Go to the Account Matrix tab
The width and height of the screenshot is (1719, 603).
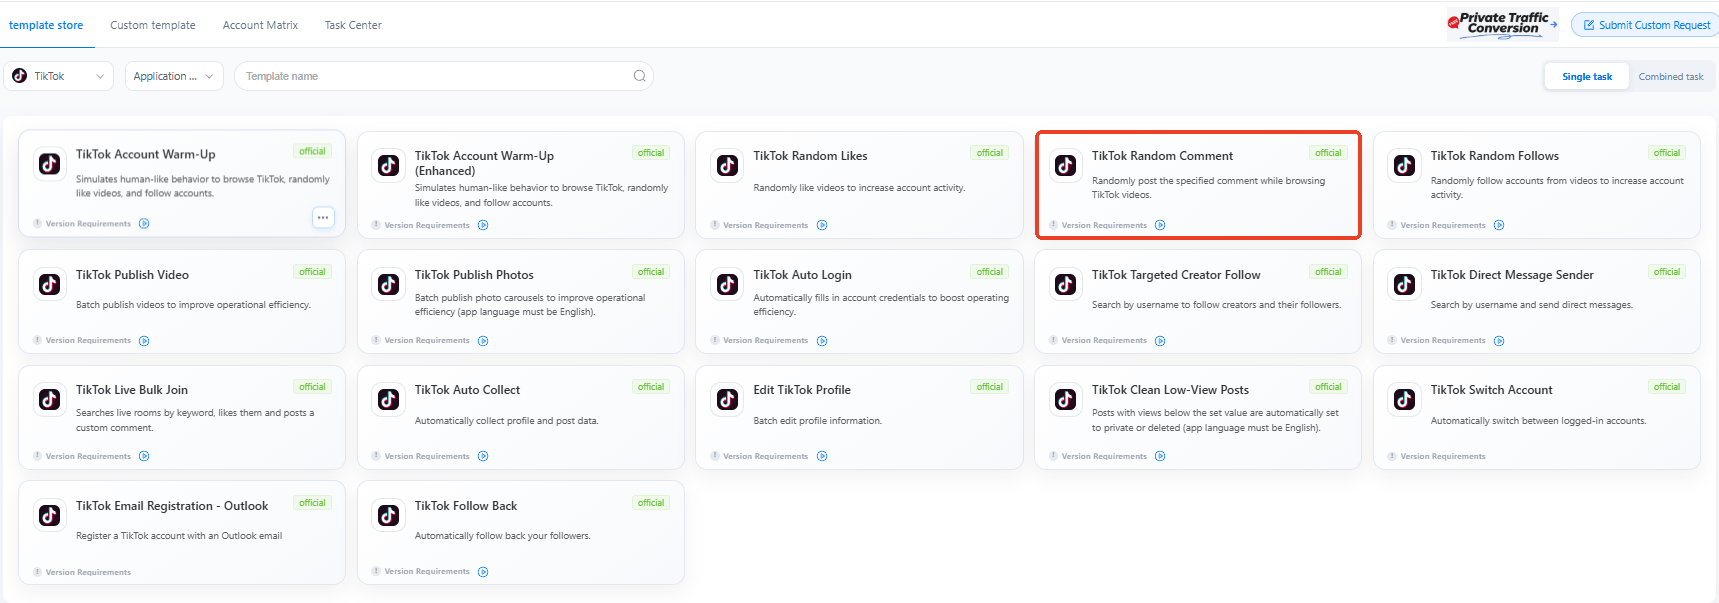click(x=260, y=25)
